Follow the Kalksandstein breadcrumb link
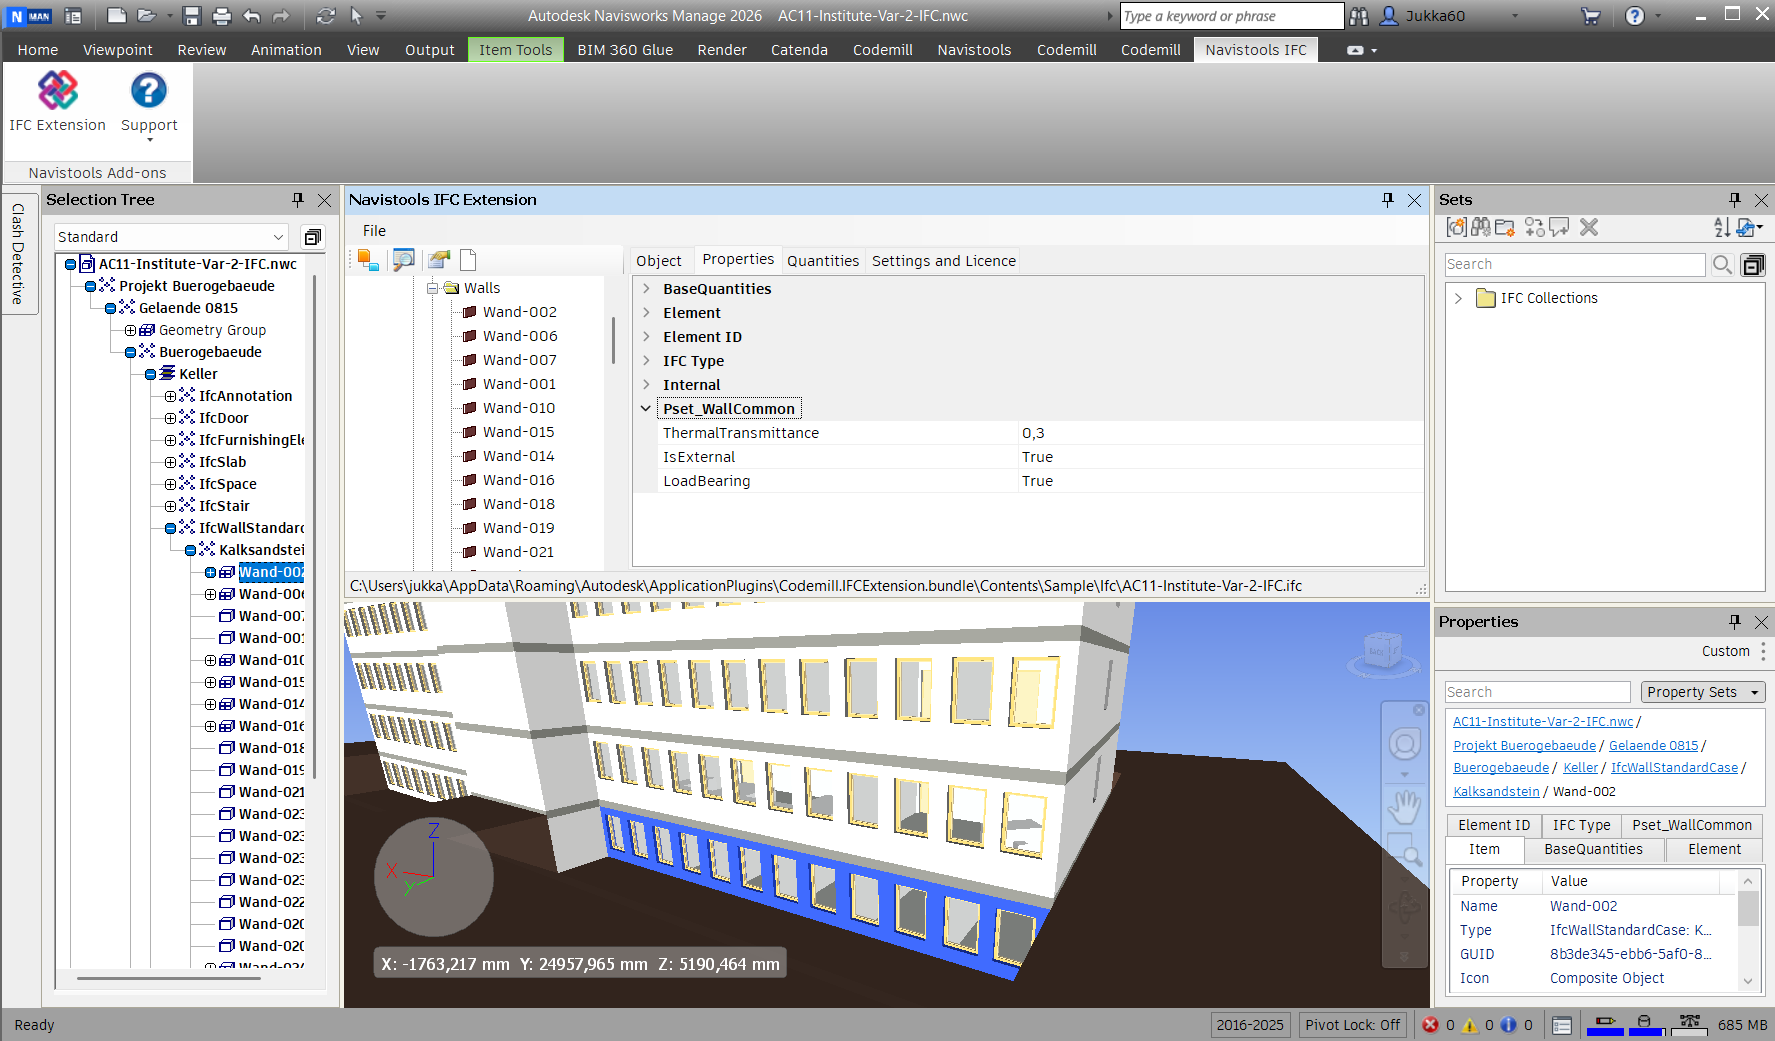This screenshot has width=1775, height=1041. [x=1496, y=791]
